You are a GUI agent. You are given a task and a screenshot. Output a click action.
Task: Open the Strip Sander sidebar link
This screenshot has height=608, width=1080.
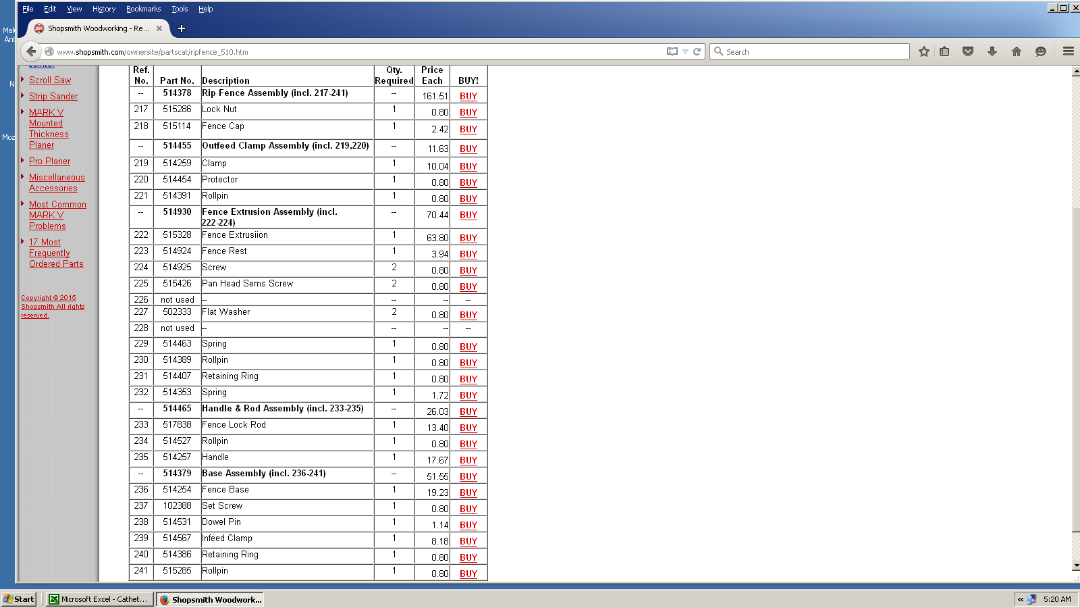[53, 96]
